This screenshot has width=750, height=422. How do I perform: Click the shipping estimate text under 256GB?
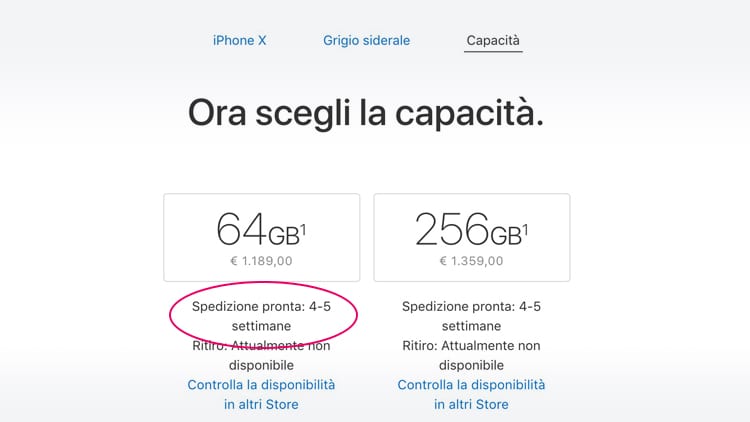coord(471,316)
